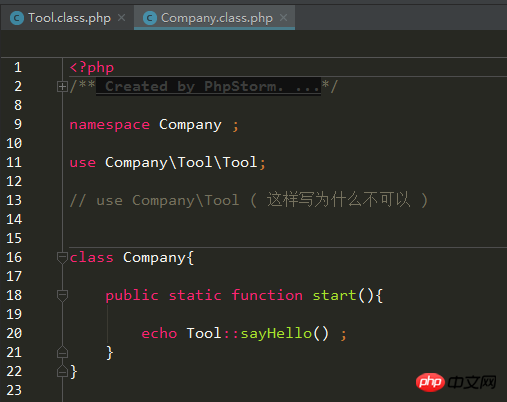Click the namespace keyword on line 9
Viewport: 507px width, 402px height.
(x=110, y=125)
